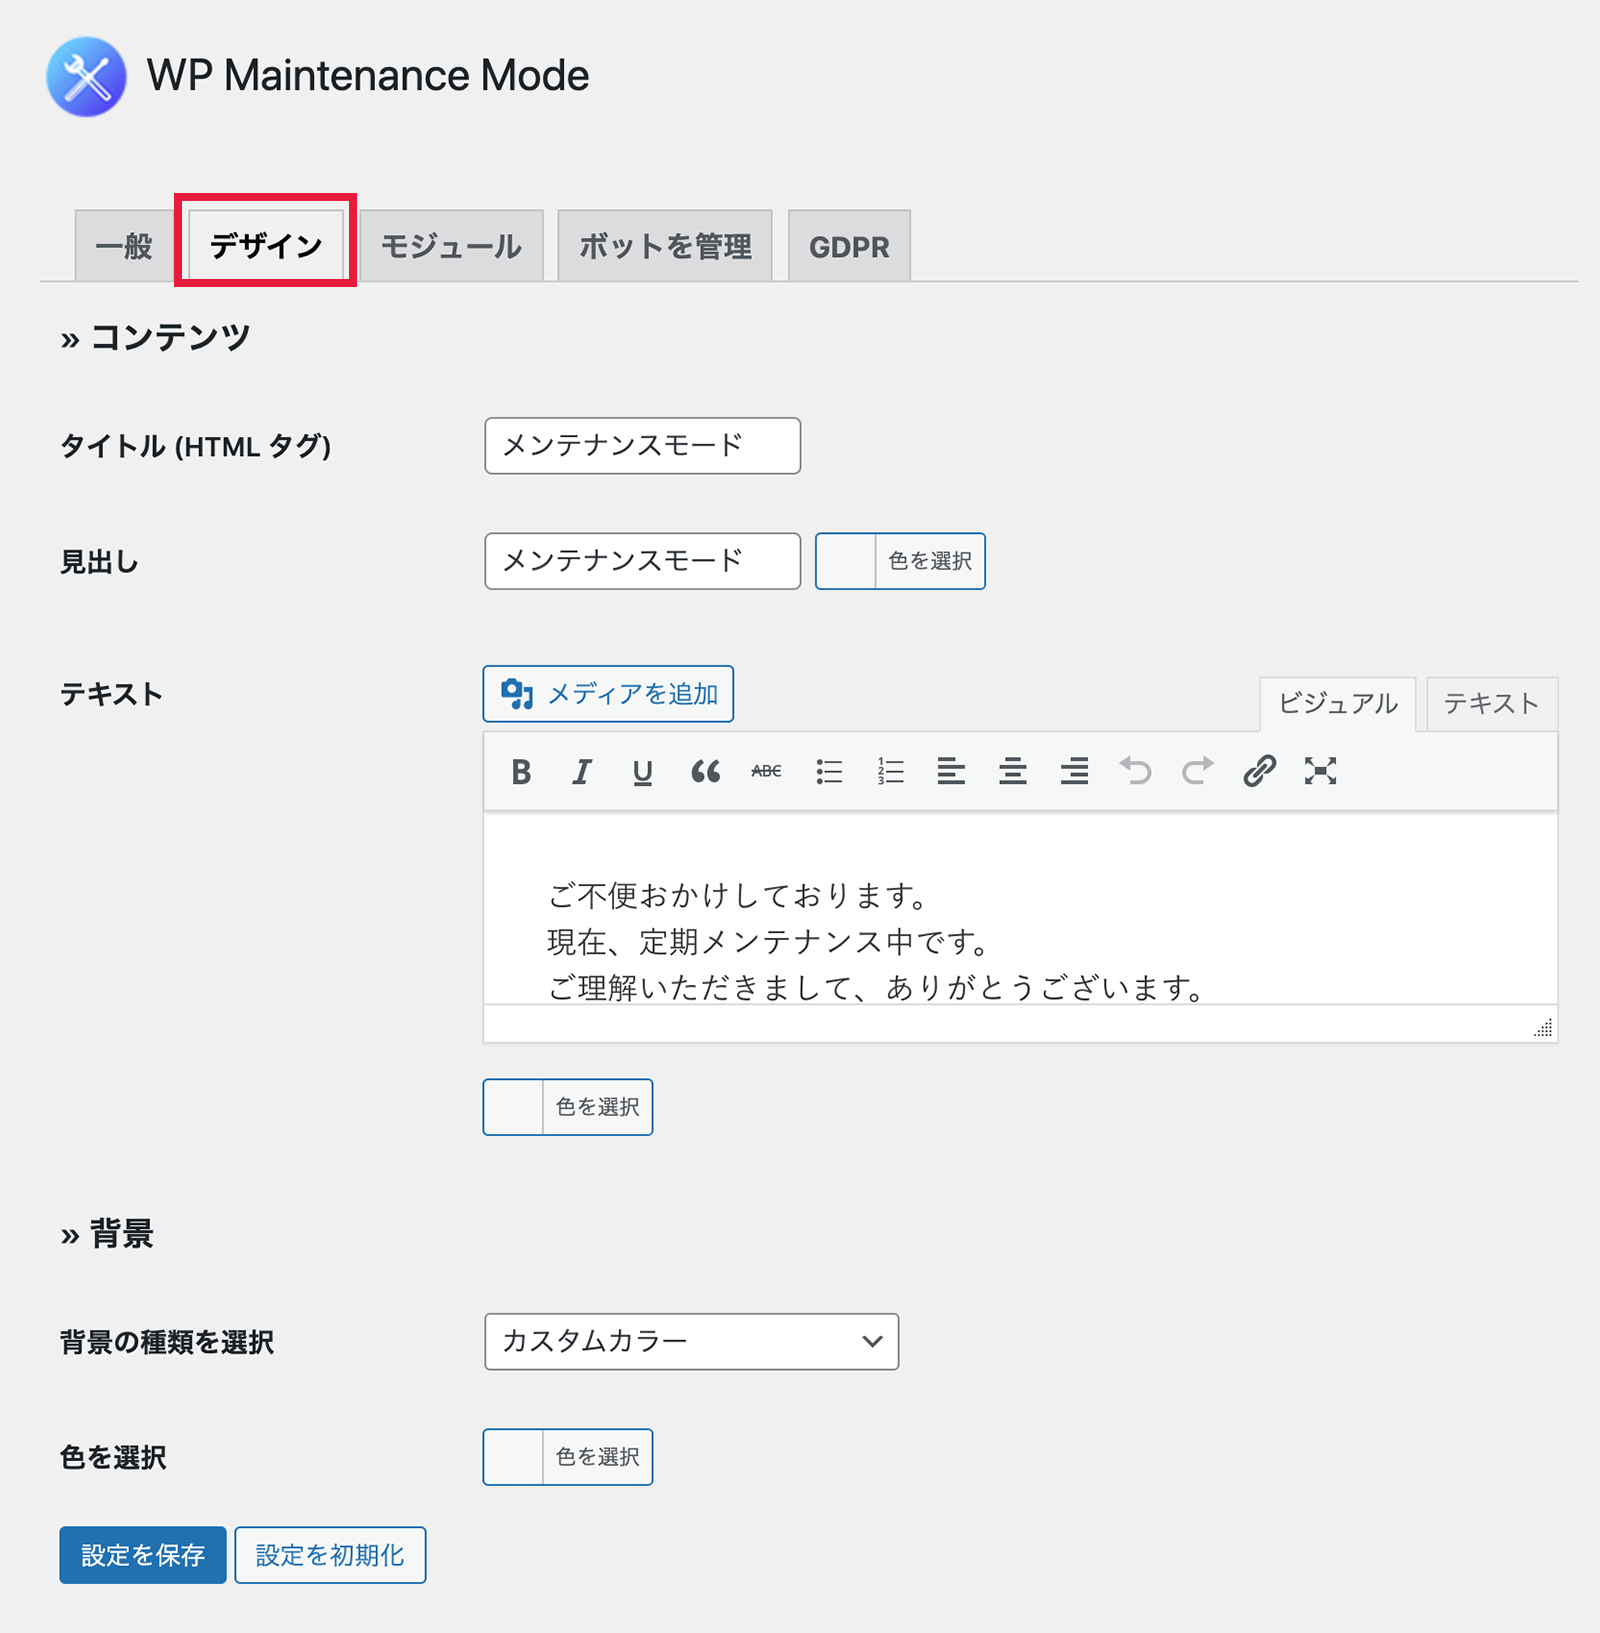The image size is (1600, 1633).
Task: Open the text color picker below editor
Action: (568, 1107)
